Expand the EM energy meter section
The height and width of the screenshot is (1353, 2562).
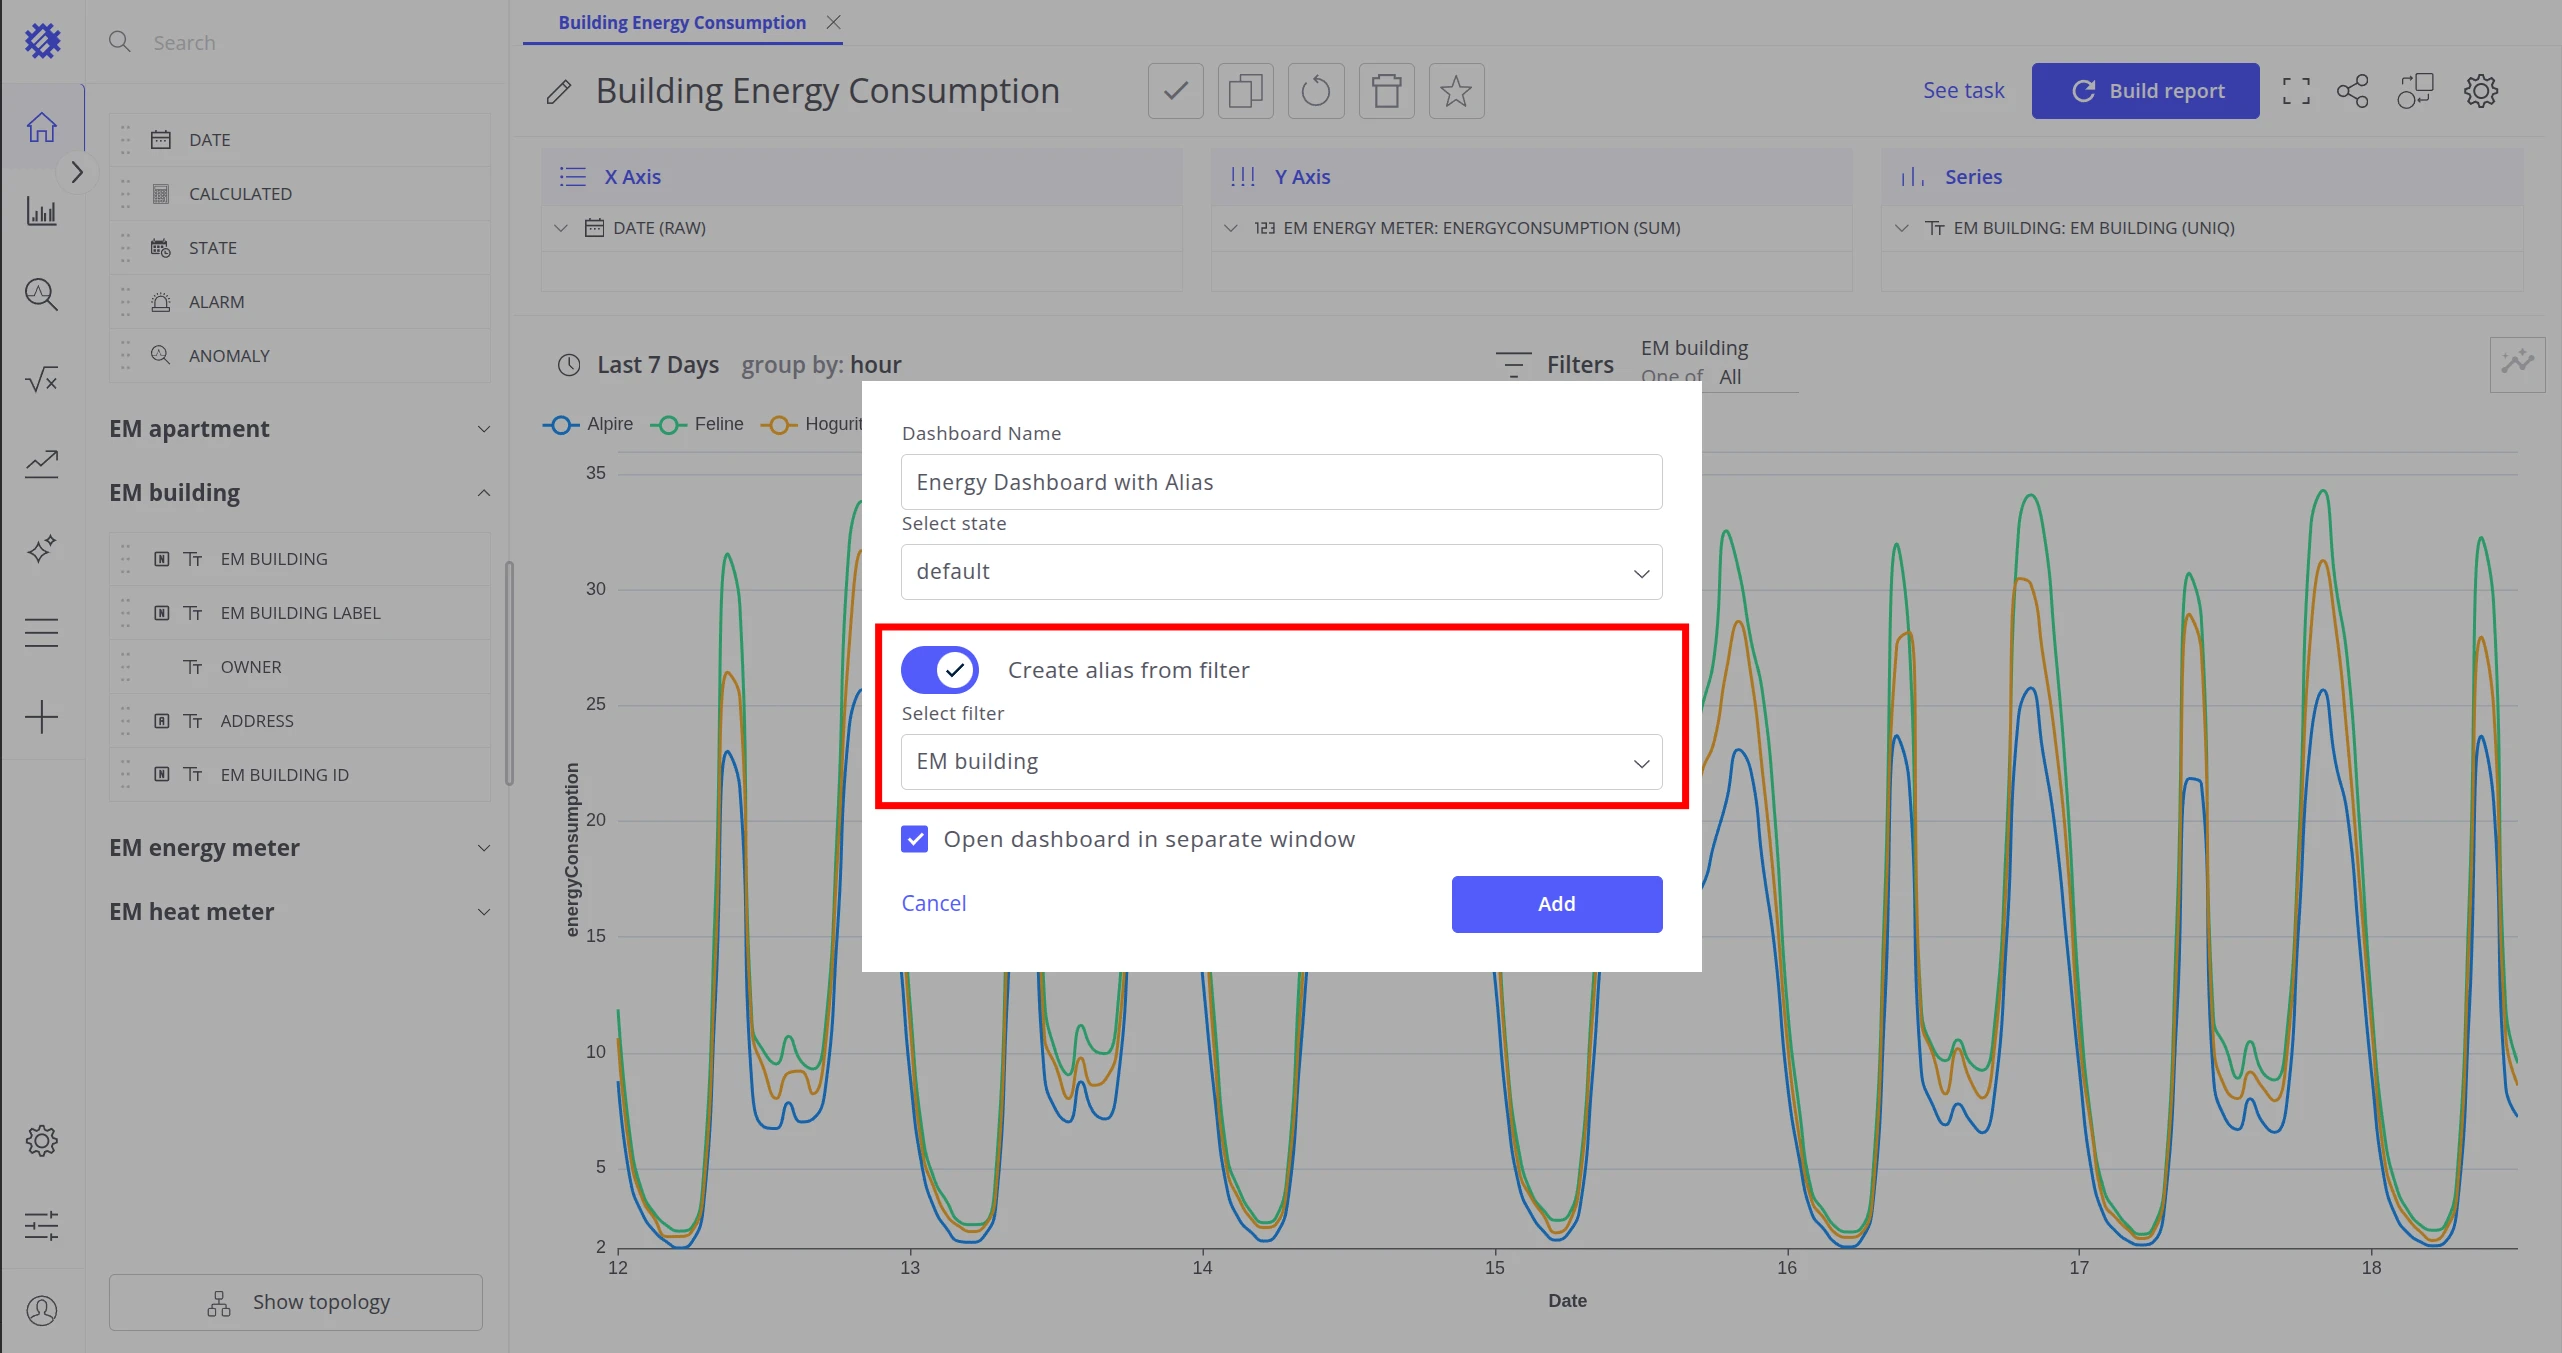[x=299, y=848]
